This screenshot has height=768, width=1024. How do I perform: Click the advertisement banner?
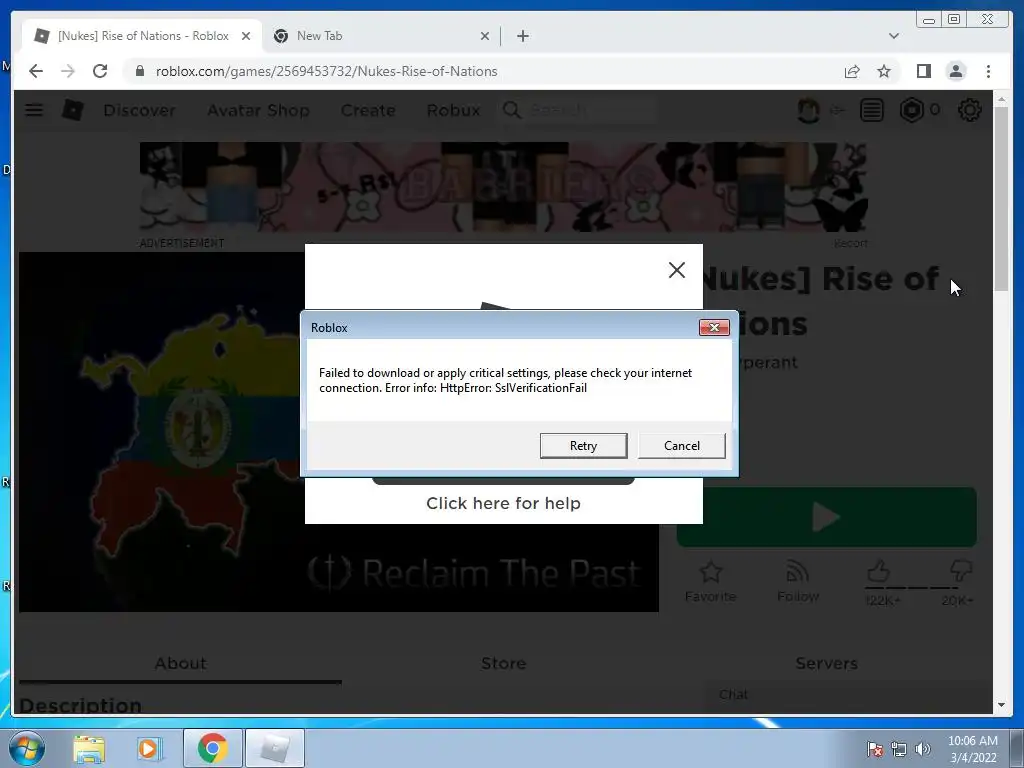[504, 187]
